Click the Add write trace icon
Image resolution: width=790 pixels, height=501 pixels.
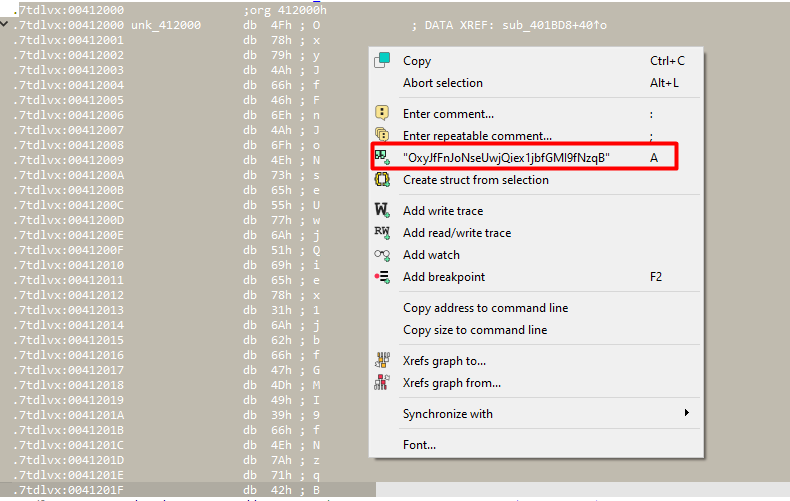pos(382,211)
